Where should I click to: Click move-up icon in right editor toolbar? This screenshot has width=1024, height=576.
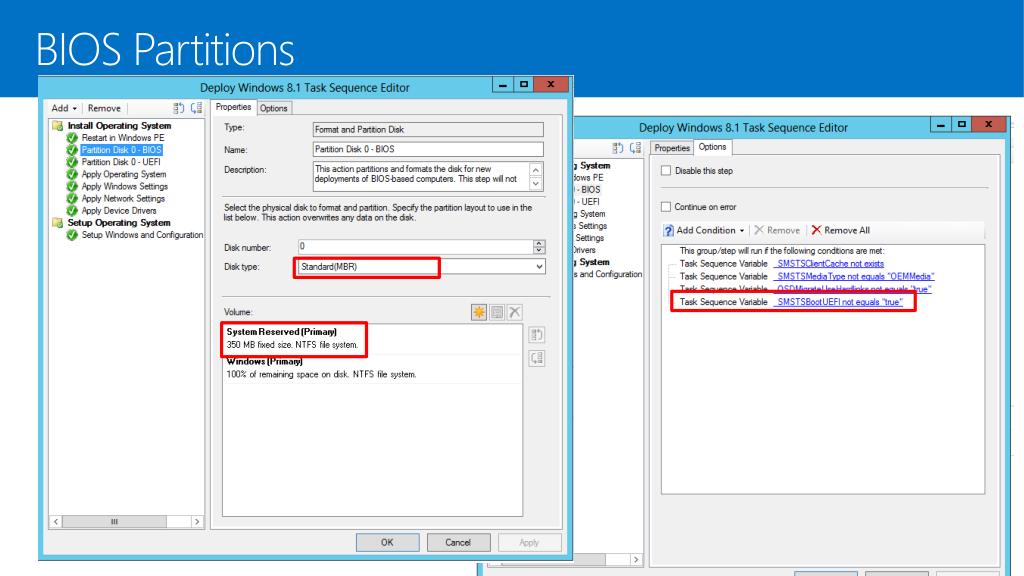(617, 148)
